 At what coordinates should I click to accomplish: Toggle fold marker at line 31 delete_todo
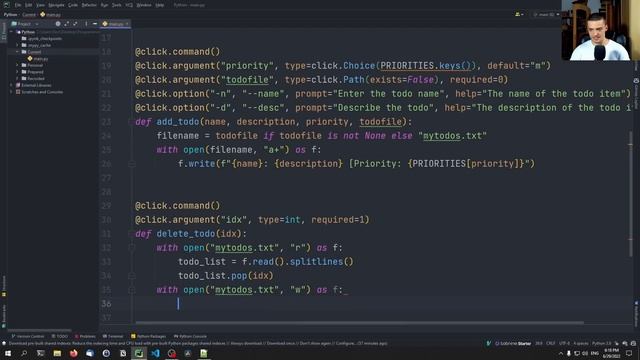pyautogui.click(x=131, y=234)
